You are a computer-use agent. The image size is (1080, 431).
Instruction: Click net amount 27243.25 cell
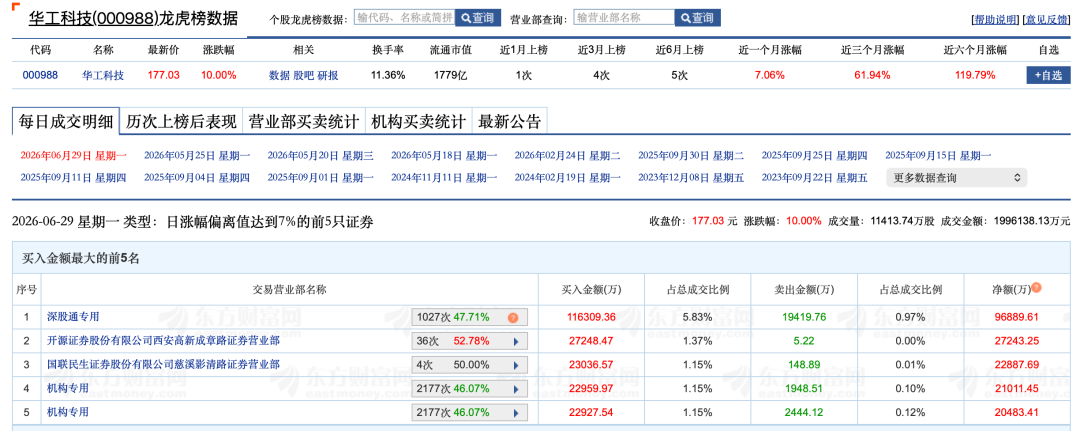point(1016,341)
